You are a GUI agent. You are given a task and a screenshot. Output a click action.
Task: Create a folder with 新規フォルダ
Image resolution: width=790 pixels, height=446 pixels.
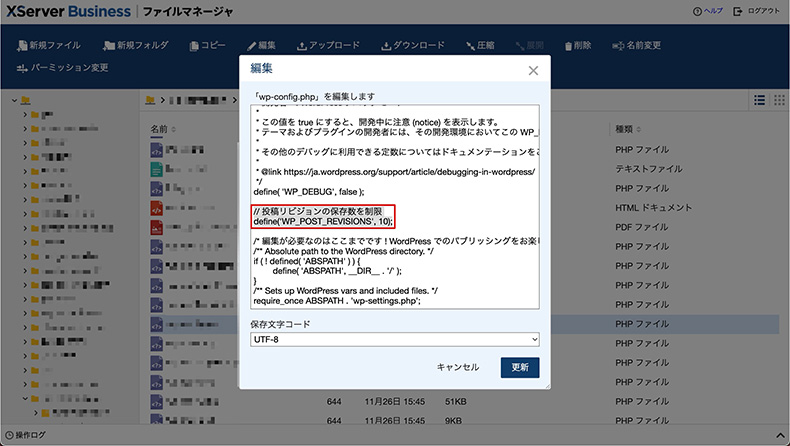click(136, 45)
